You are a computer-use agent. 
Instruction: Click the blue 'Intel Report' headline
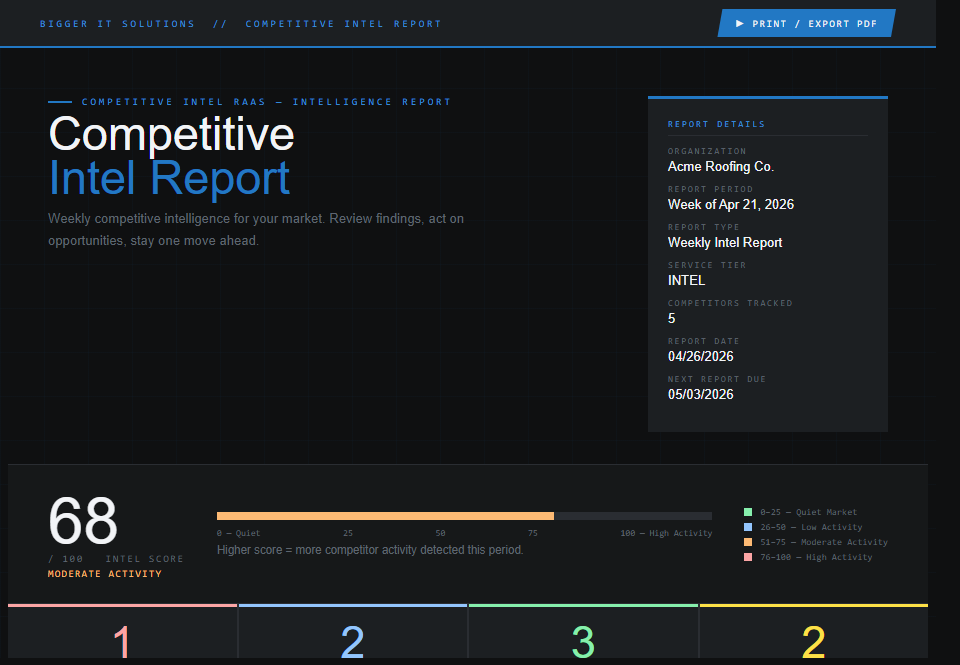coord(169,178)
